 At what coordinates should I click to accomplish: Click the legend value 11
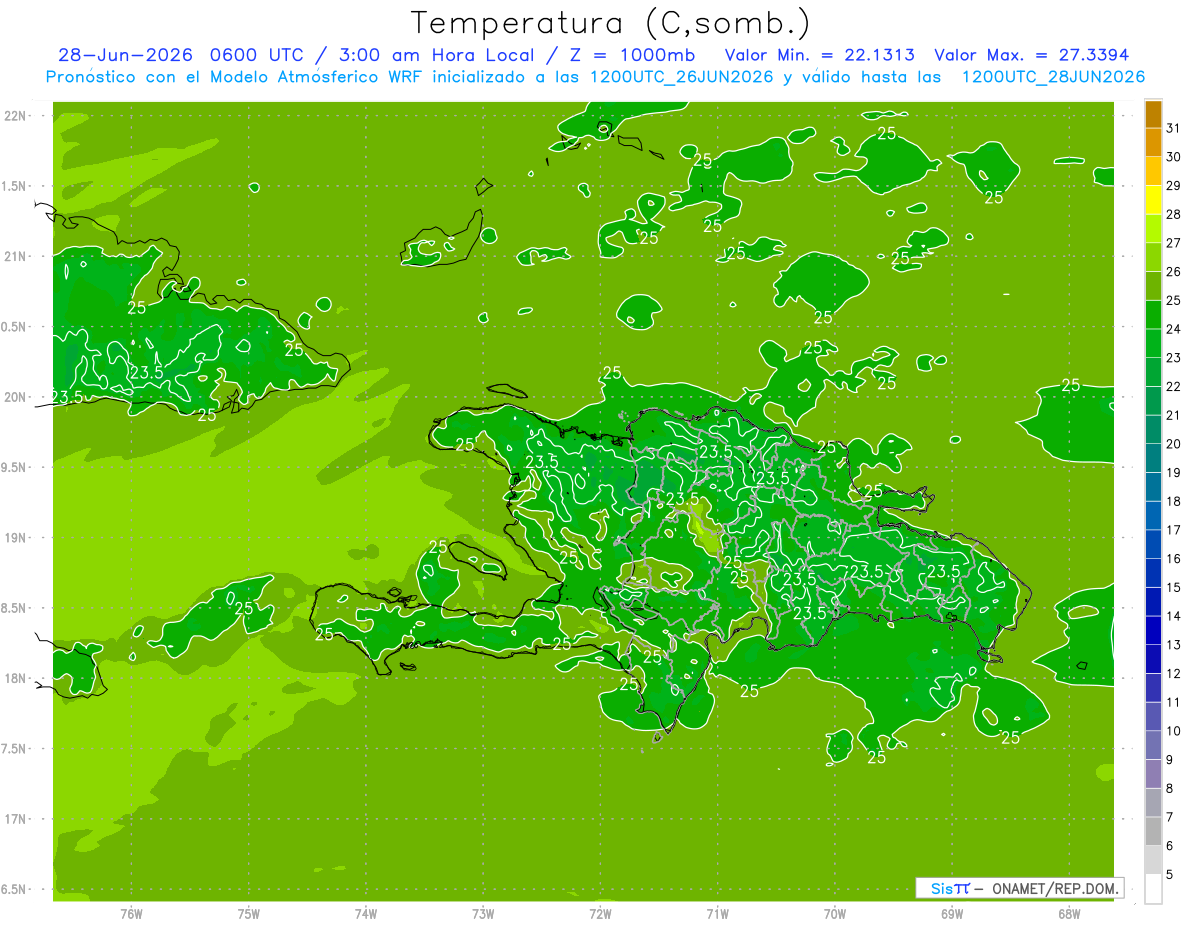coord(1173,702)
